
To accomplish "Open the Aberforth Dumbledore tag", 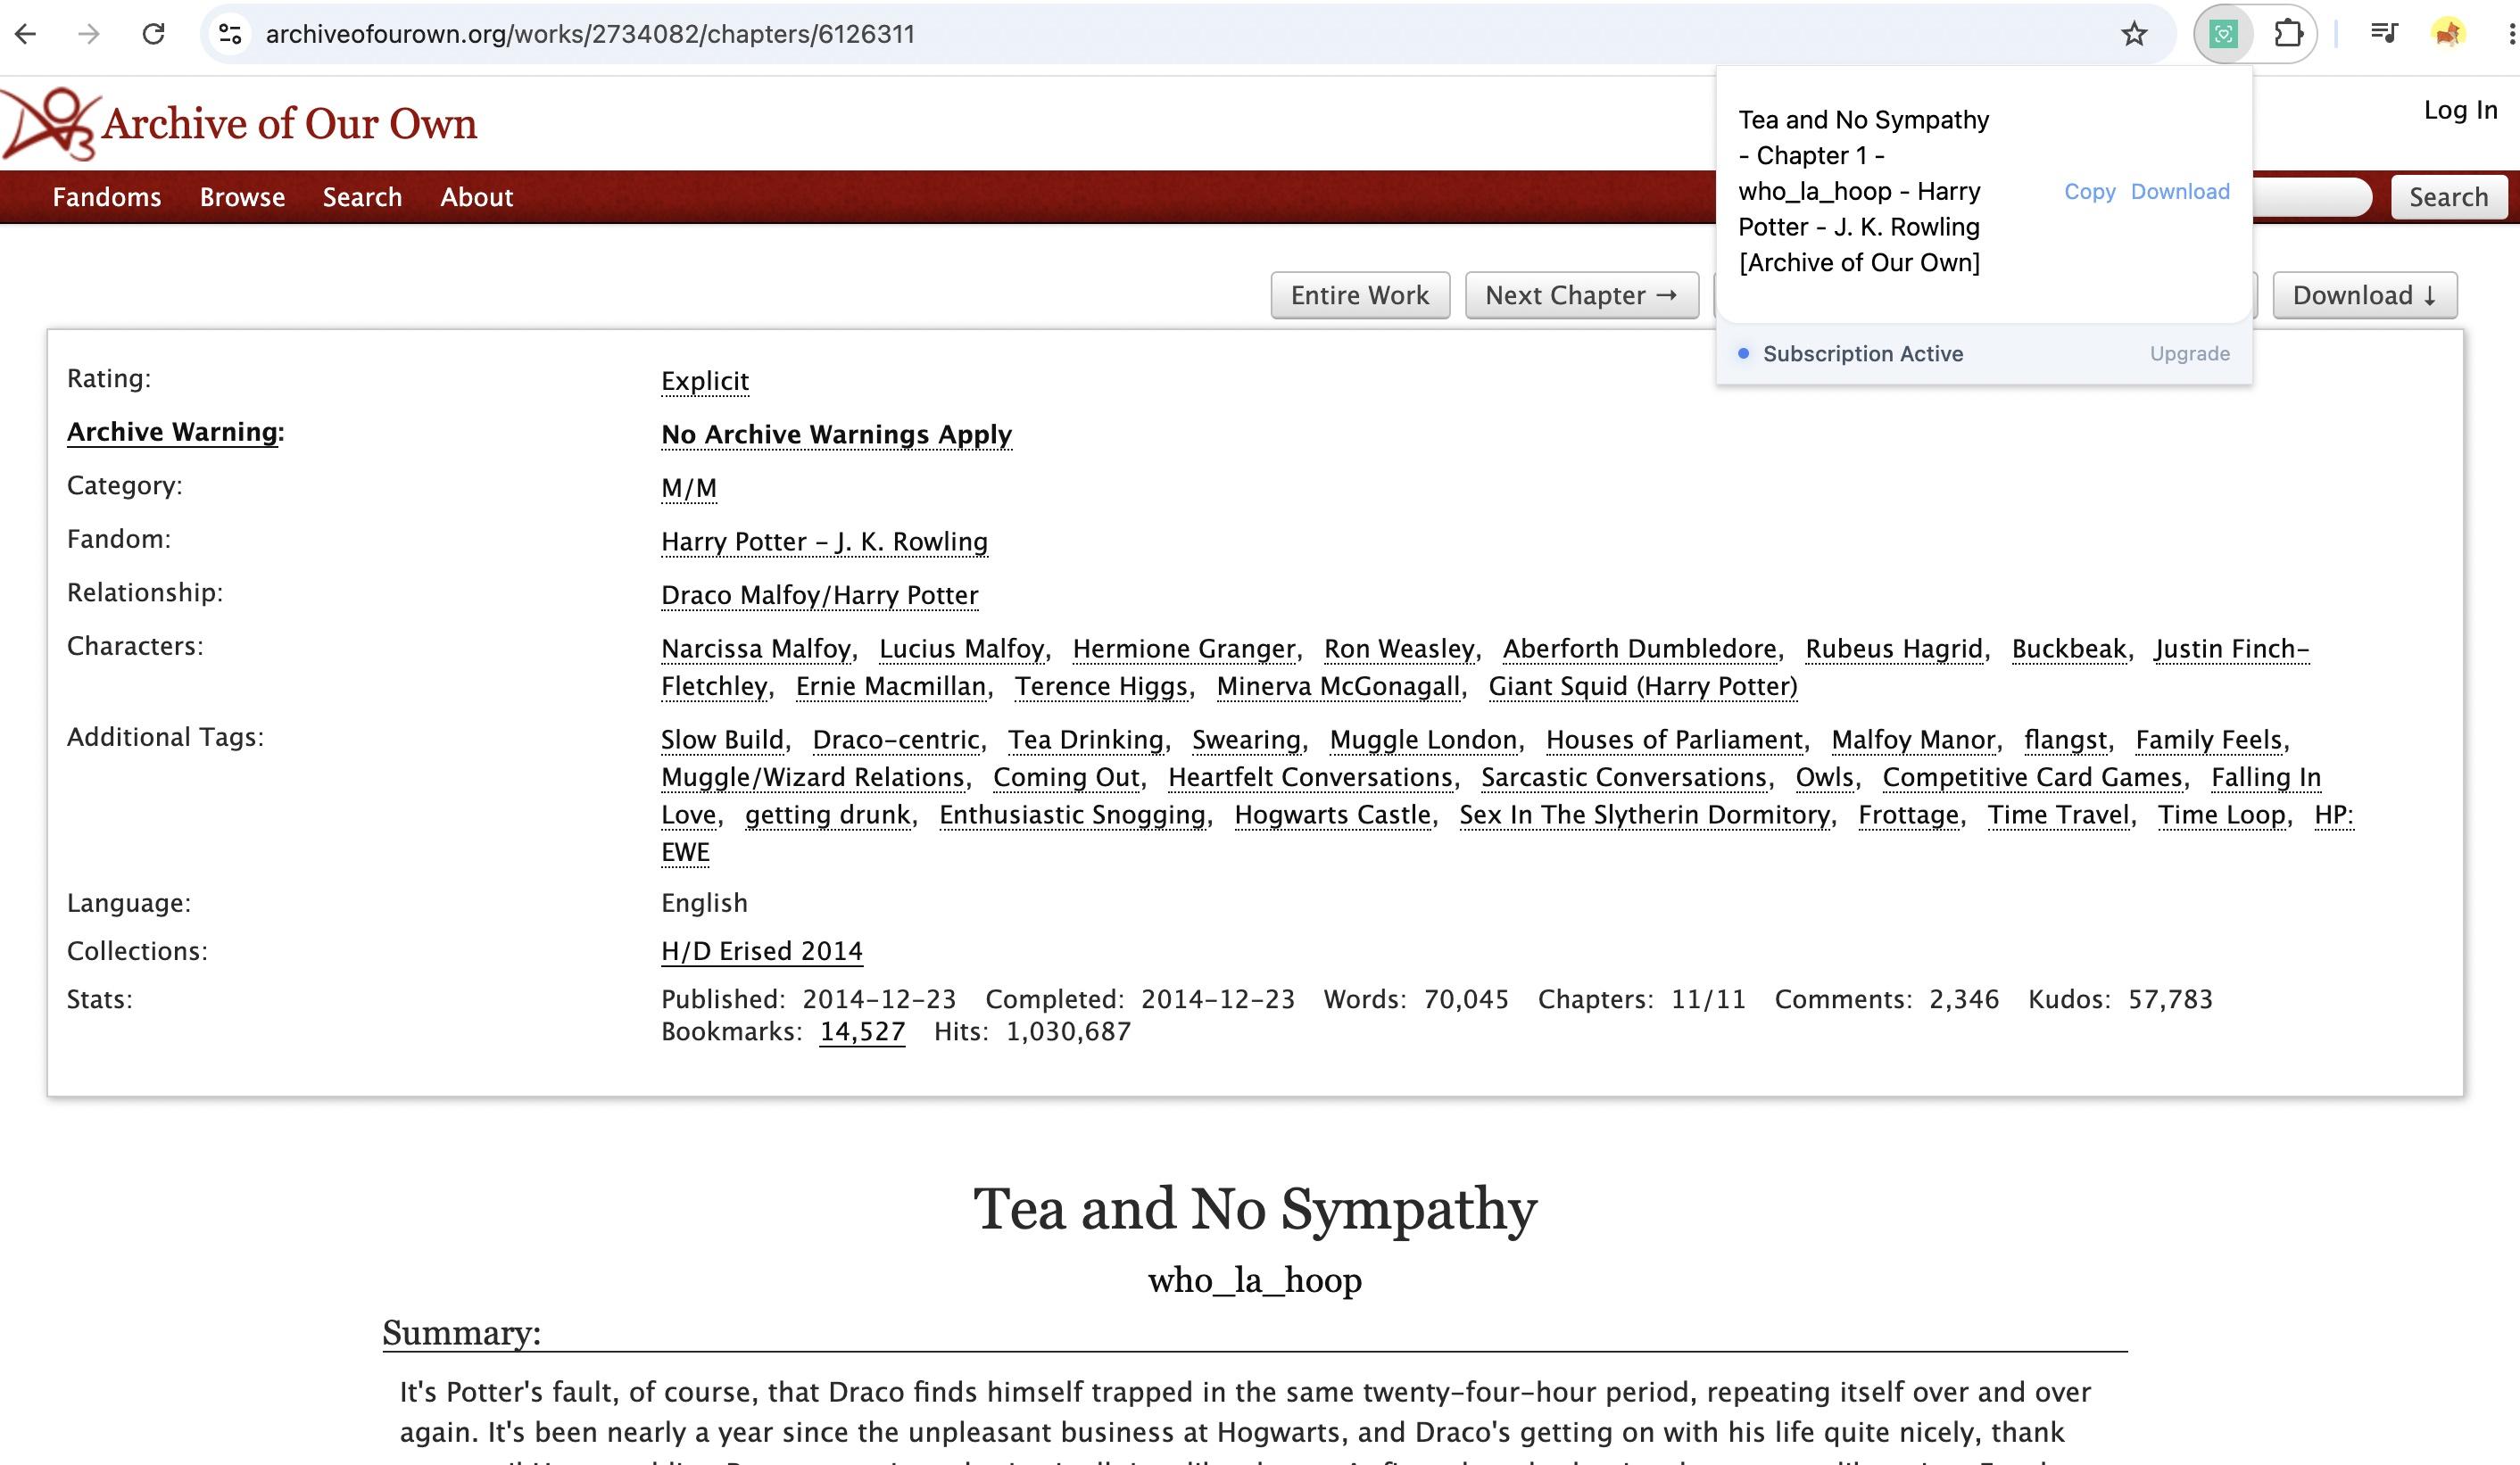I will coord(1640,649).
